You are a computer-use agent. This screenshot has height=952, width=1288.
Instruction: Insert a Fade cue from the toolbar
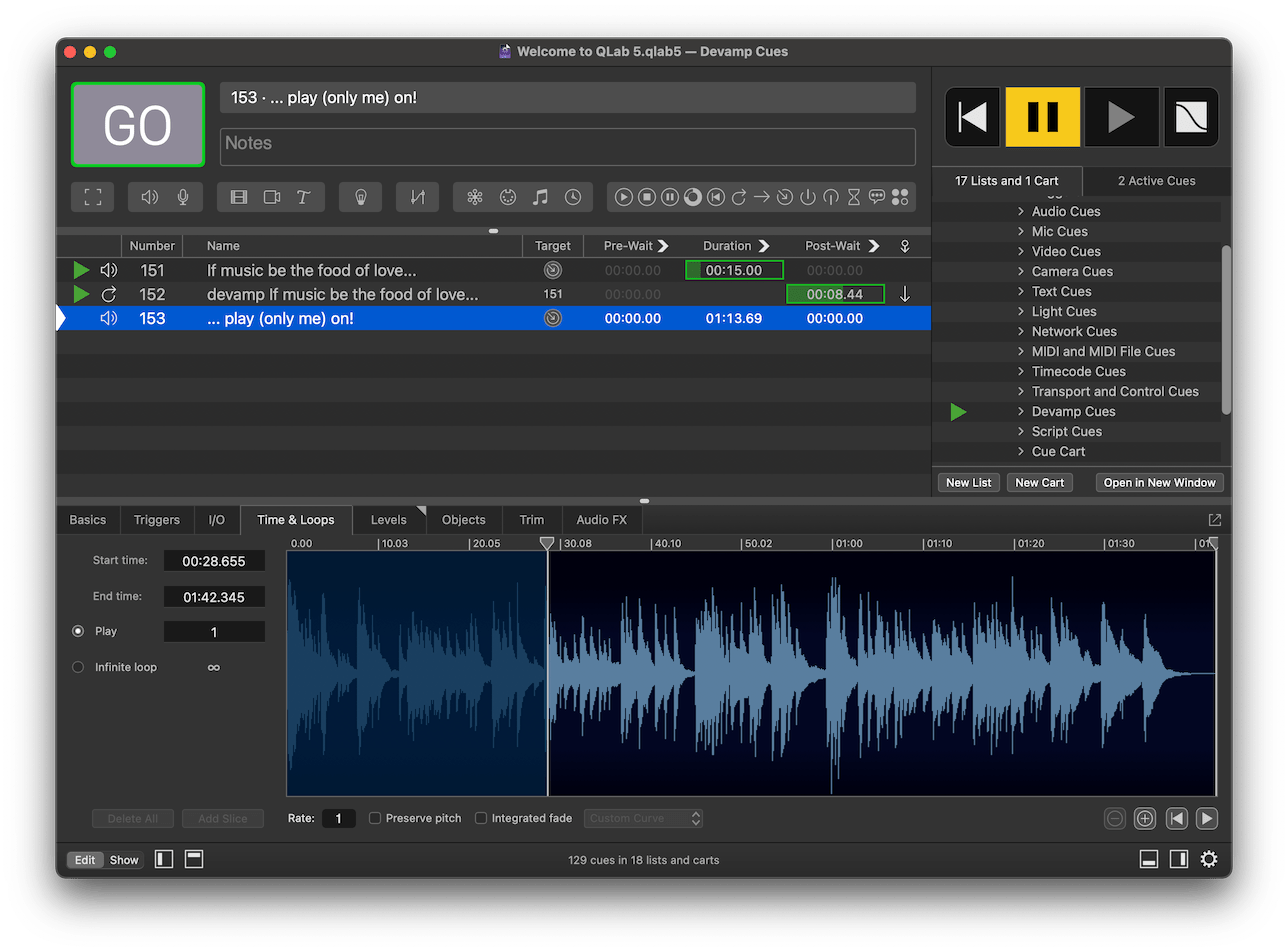418,196
